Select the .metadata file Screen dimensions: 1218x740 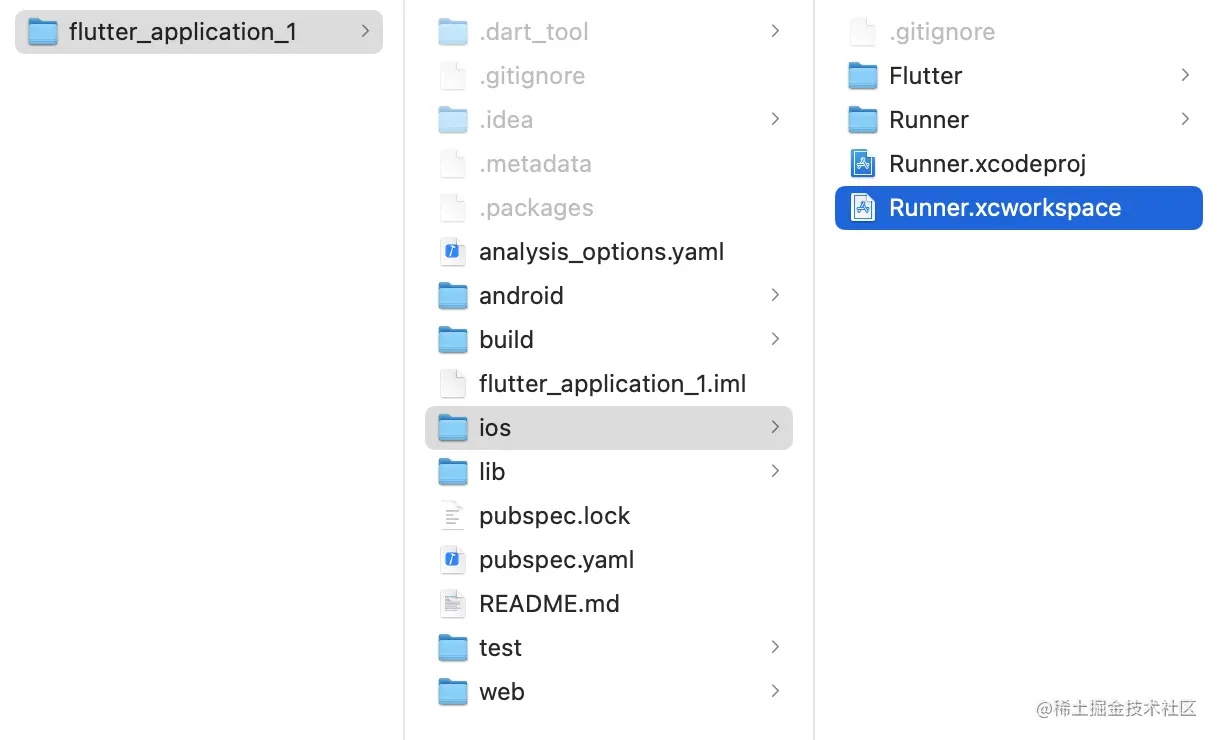[535, 164]
